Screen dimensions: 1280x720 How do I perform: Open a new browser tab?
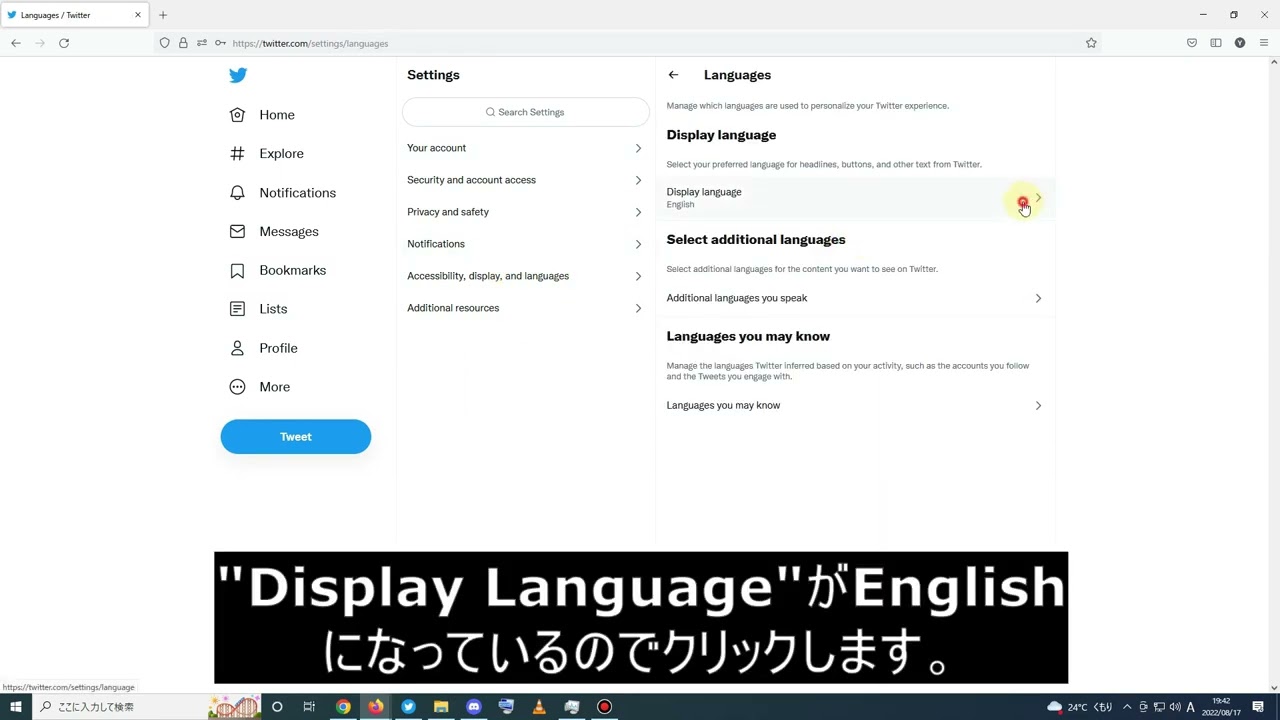[163, 15]
